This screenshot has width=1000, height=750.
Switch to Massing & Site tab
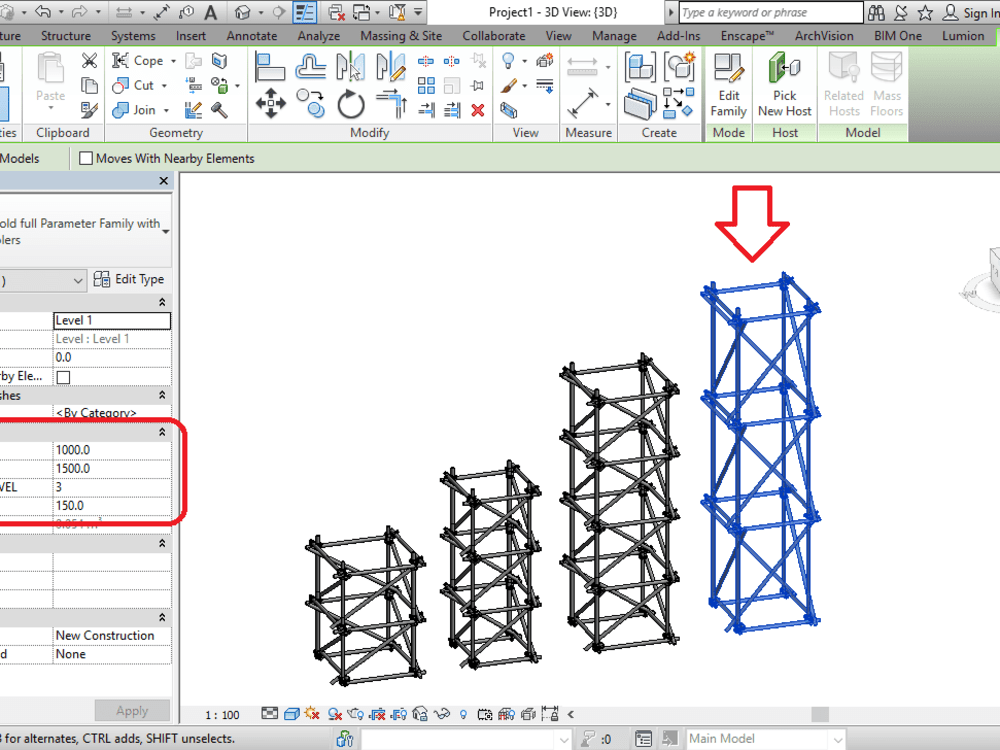click(x=401, y=36)
